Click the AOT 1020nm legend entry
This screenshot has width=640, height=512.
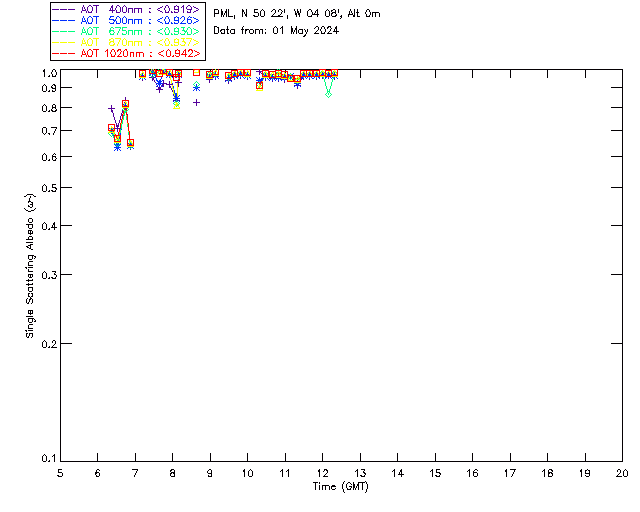point(126,53)
